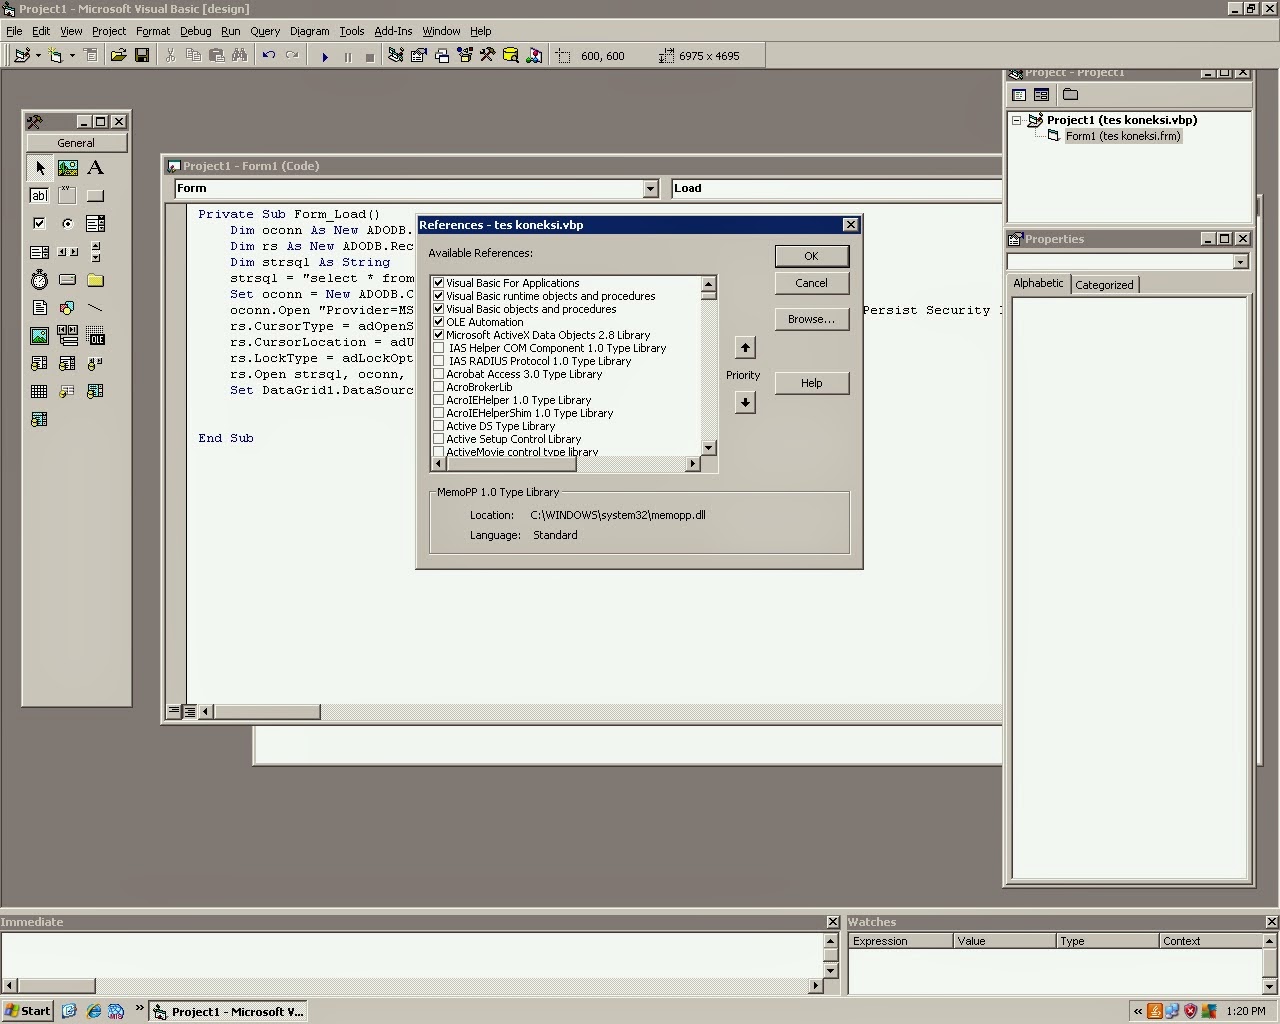Uncheck Visual Basic For Applications reference

438,283
